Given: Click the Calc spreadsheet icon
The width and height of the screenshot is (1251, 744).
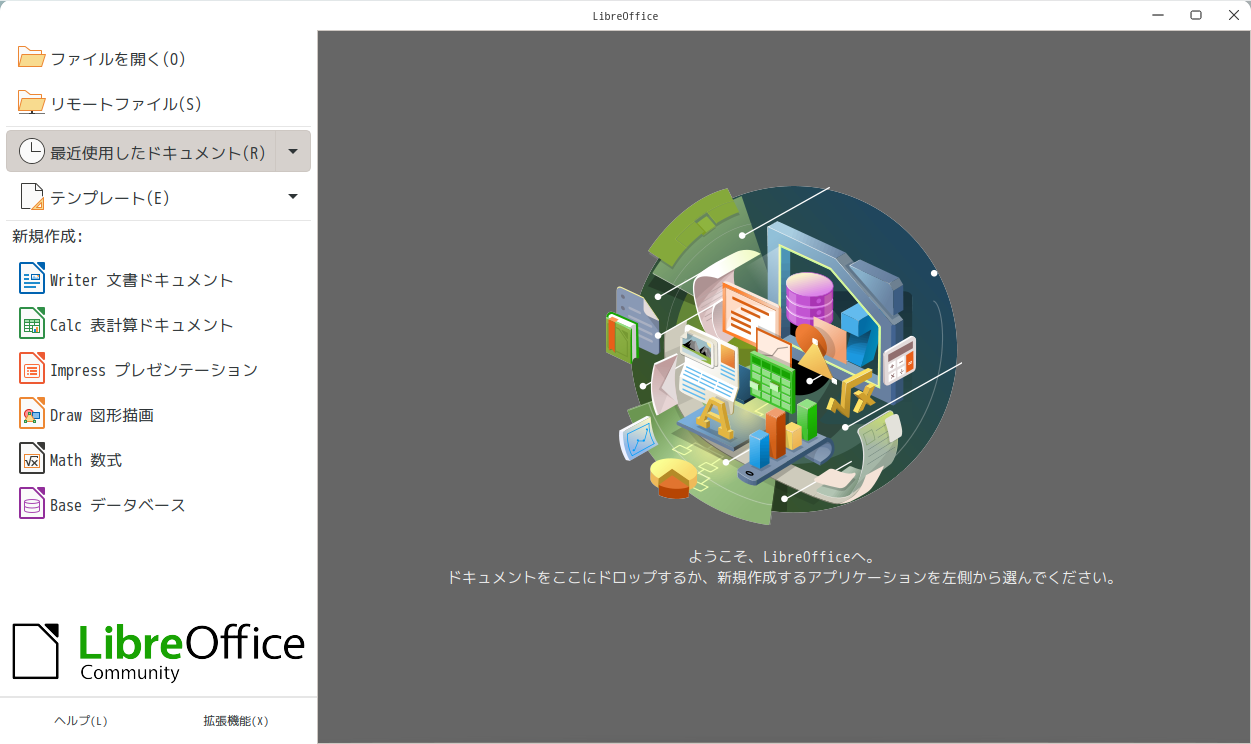Looking at the screenshot, I should point(32,324).
